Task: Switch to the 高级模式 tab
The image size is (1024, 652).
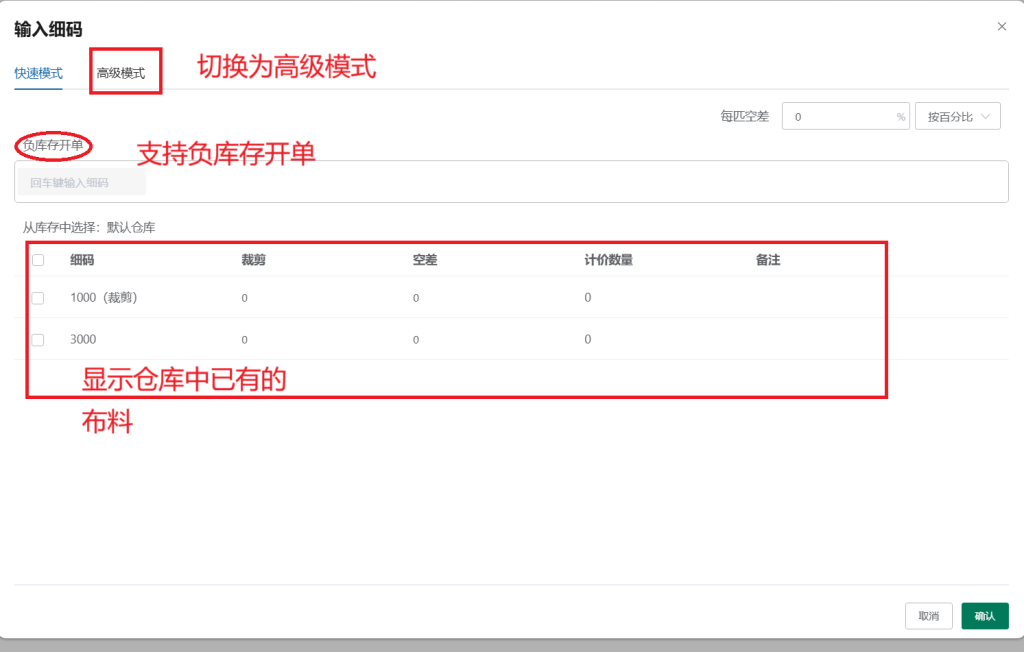Action: [x=121, y=74]
